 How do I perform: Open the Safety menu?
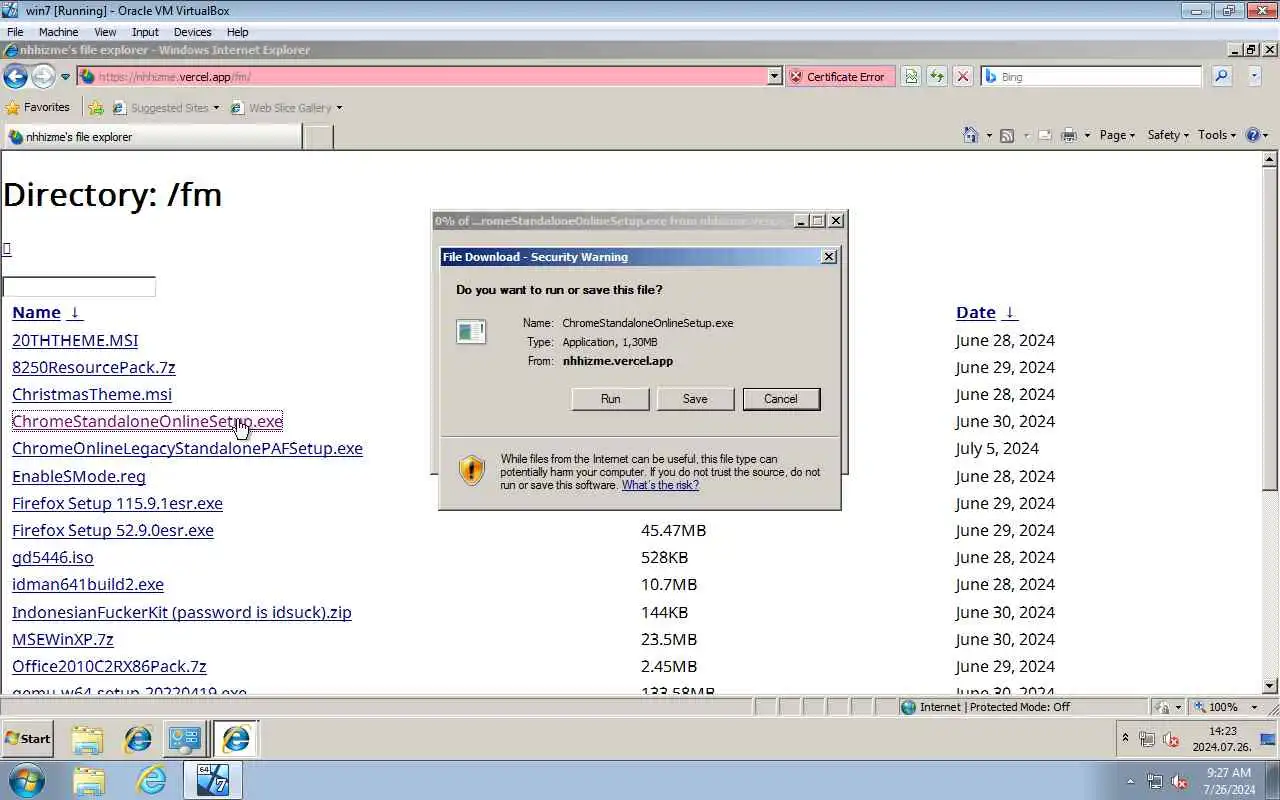[1168, 135]
